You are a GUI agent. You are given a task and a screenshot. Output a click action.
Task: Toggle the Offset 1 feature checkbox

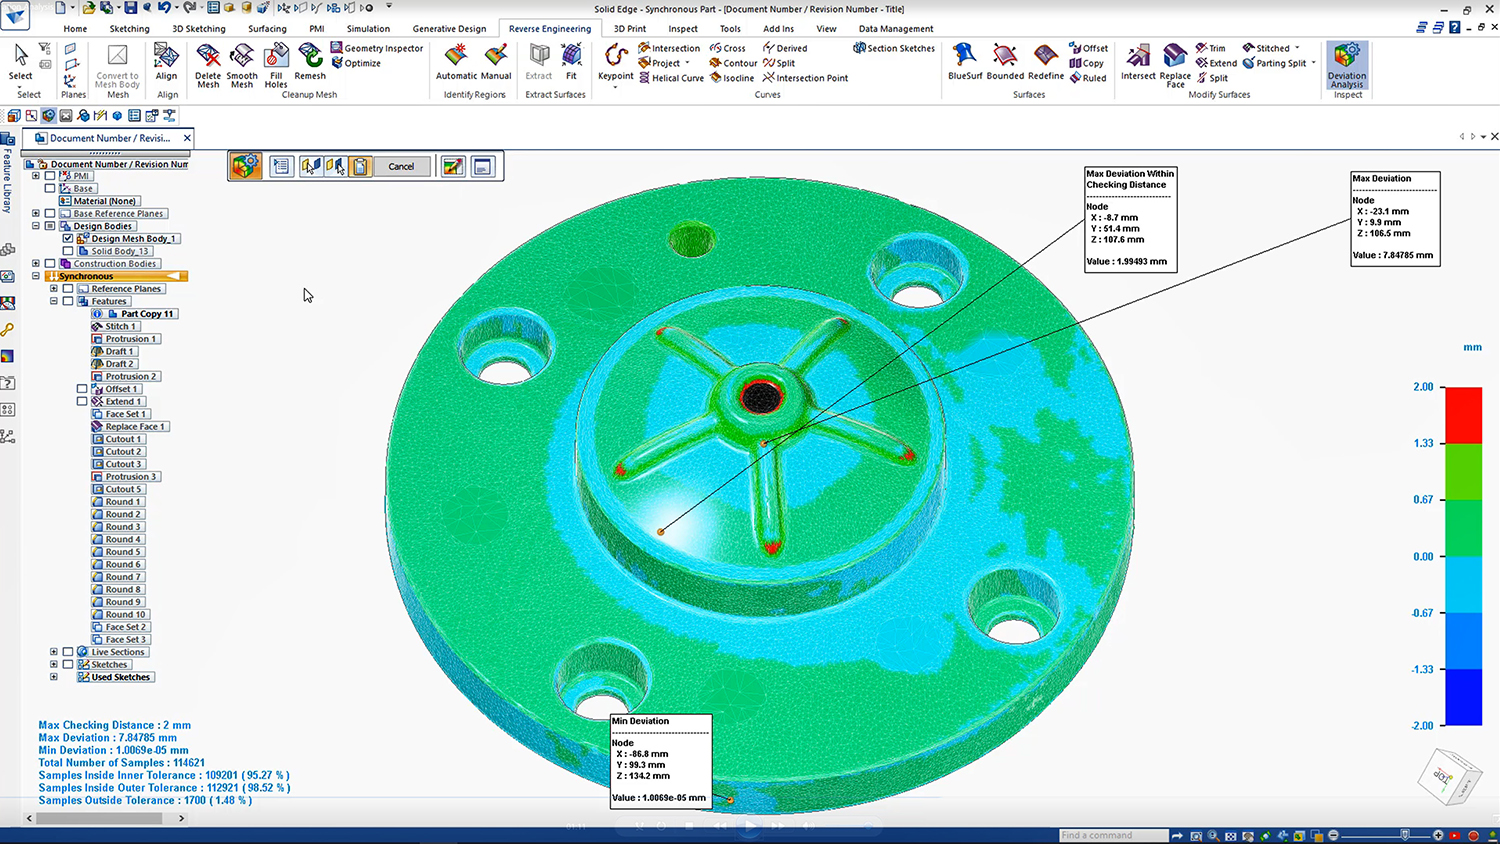point(82,389)
